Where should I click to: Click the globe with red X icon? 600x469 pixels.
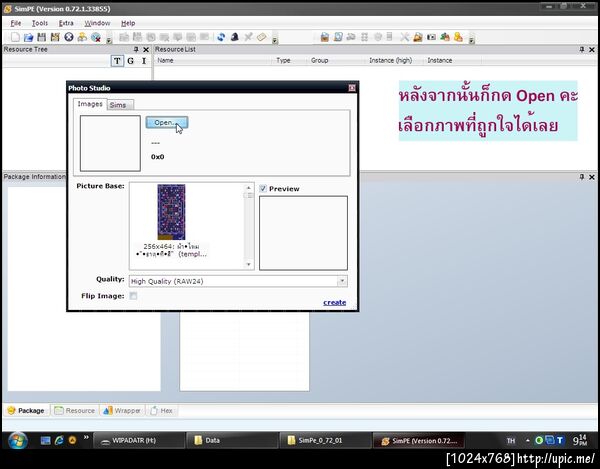click(96, 37)
